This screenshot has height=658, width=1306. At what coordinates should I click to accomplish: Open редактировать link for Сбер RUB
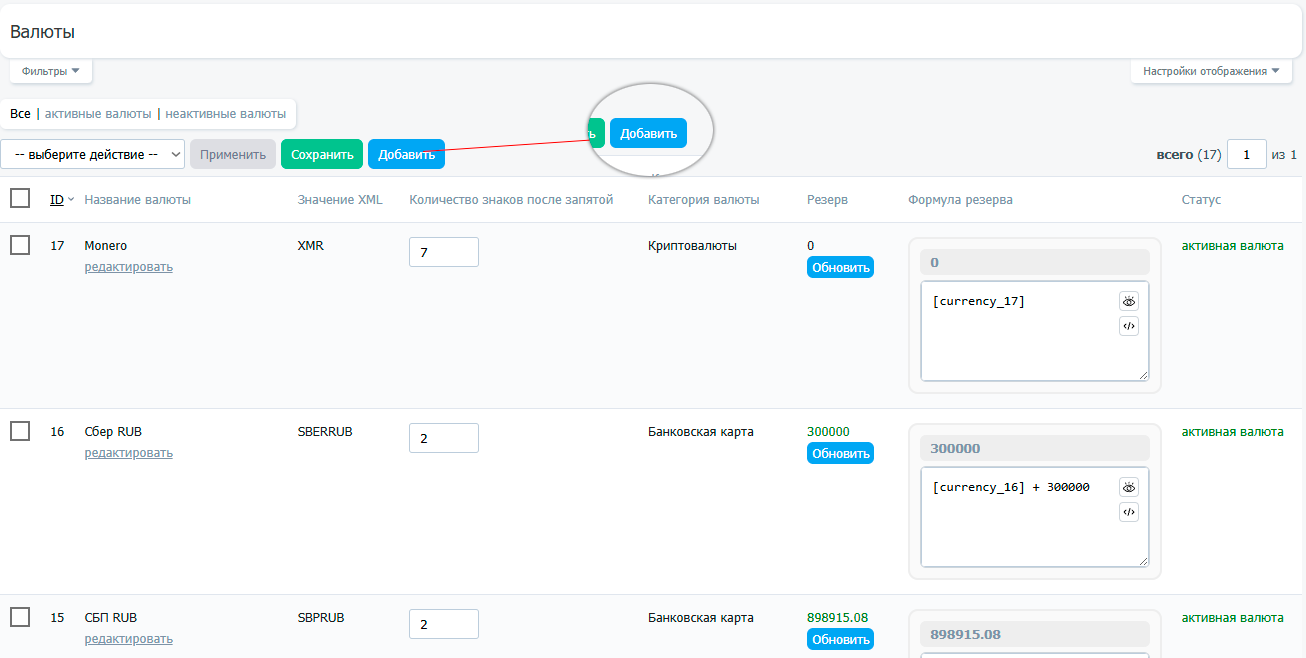(128, 453)
